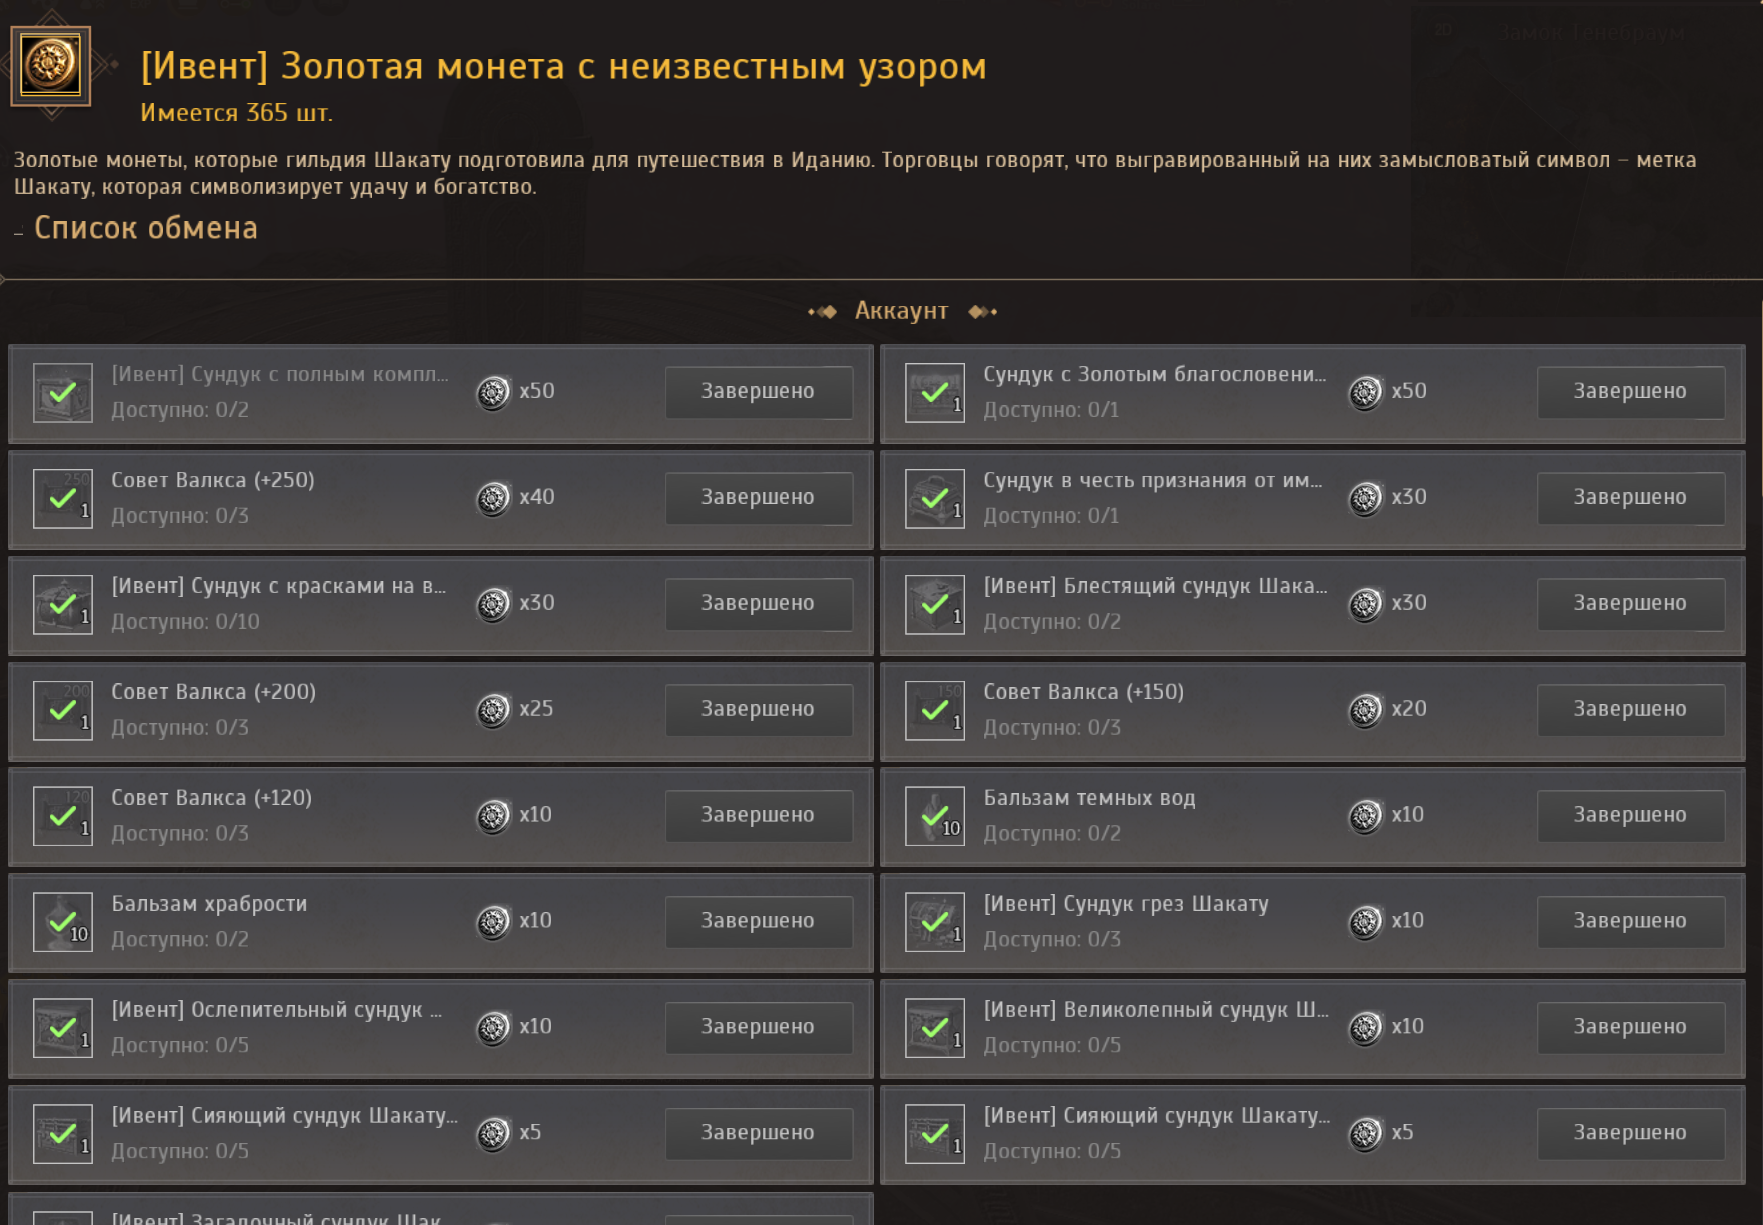Click the Бальзам храбрости item icon

click(62, 922)
